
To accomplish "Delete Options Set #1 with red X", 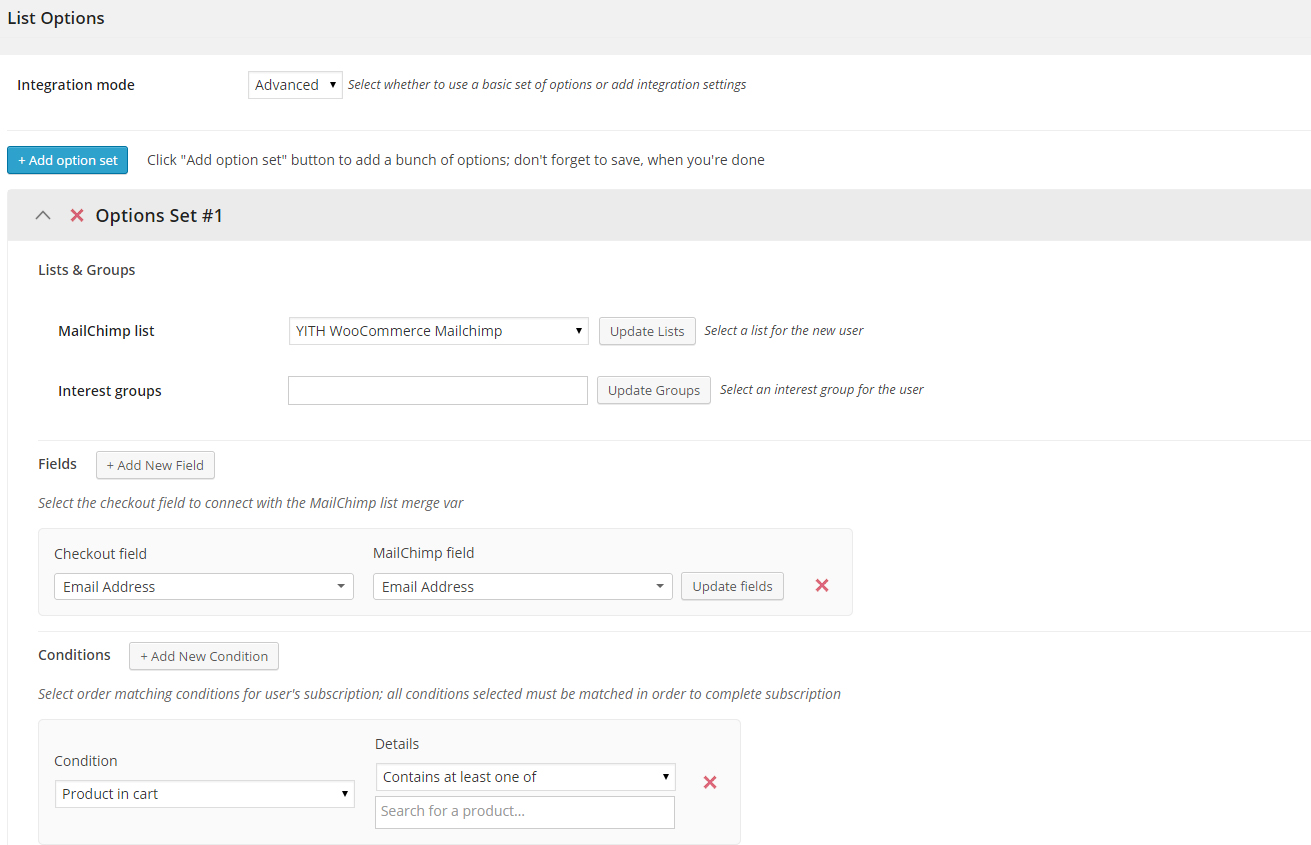I will (77, 215).
